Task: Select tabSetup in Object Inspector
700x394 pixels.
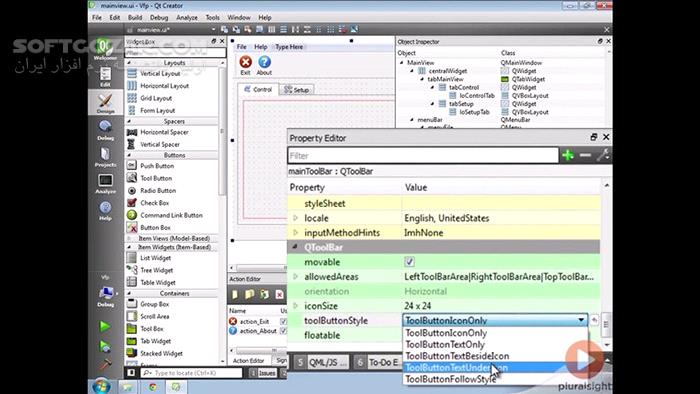Action: [x=461, y=104]
